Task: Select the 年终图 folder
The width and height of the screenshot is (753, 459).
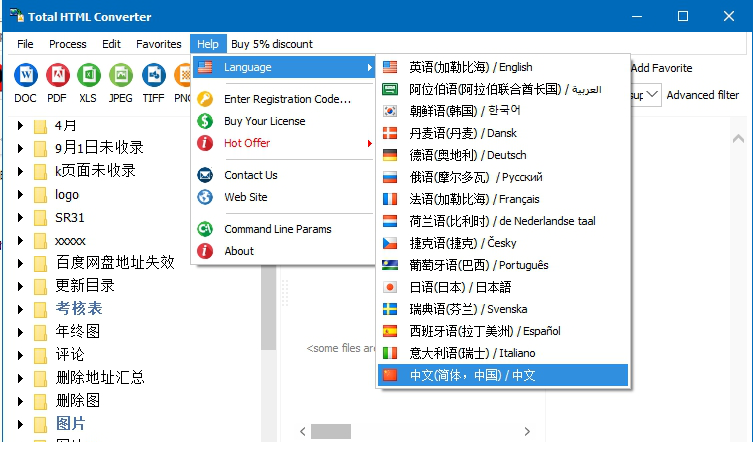Action: [77, 331]
